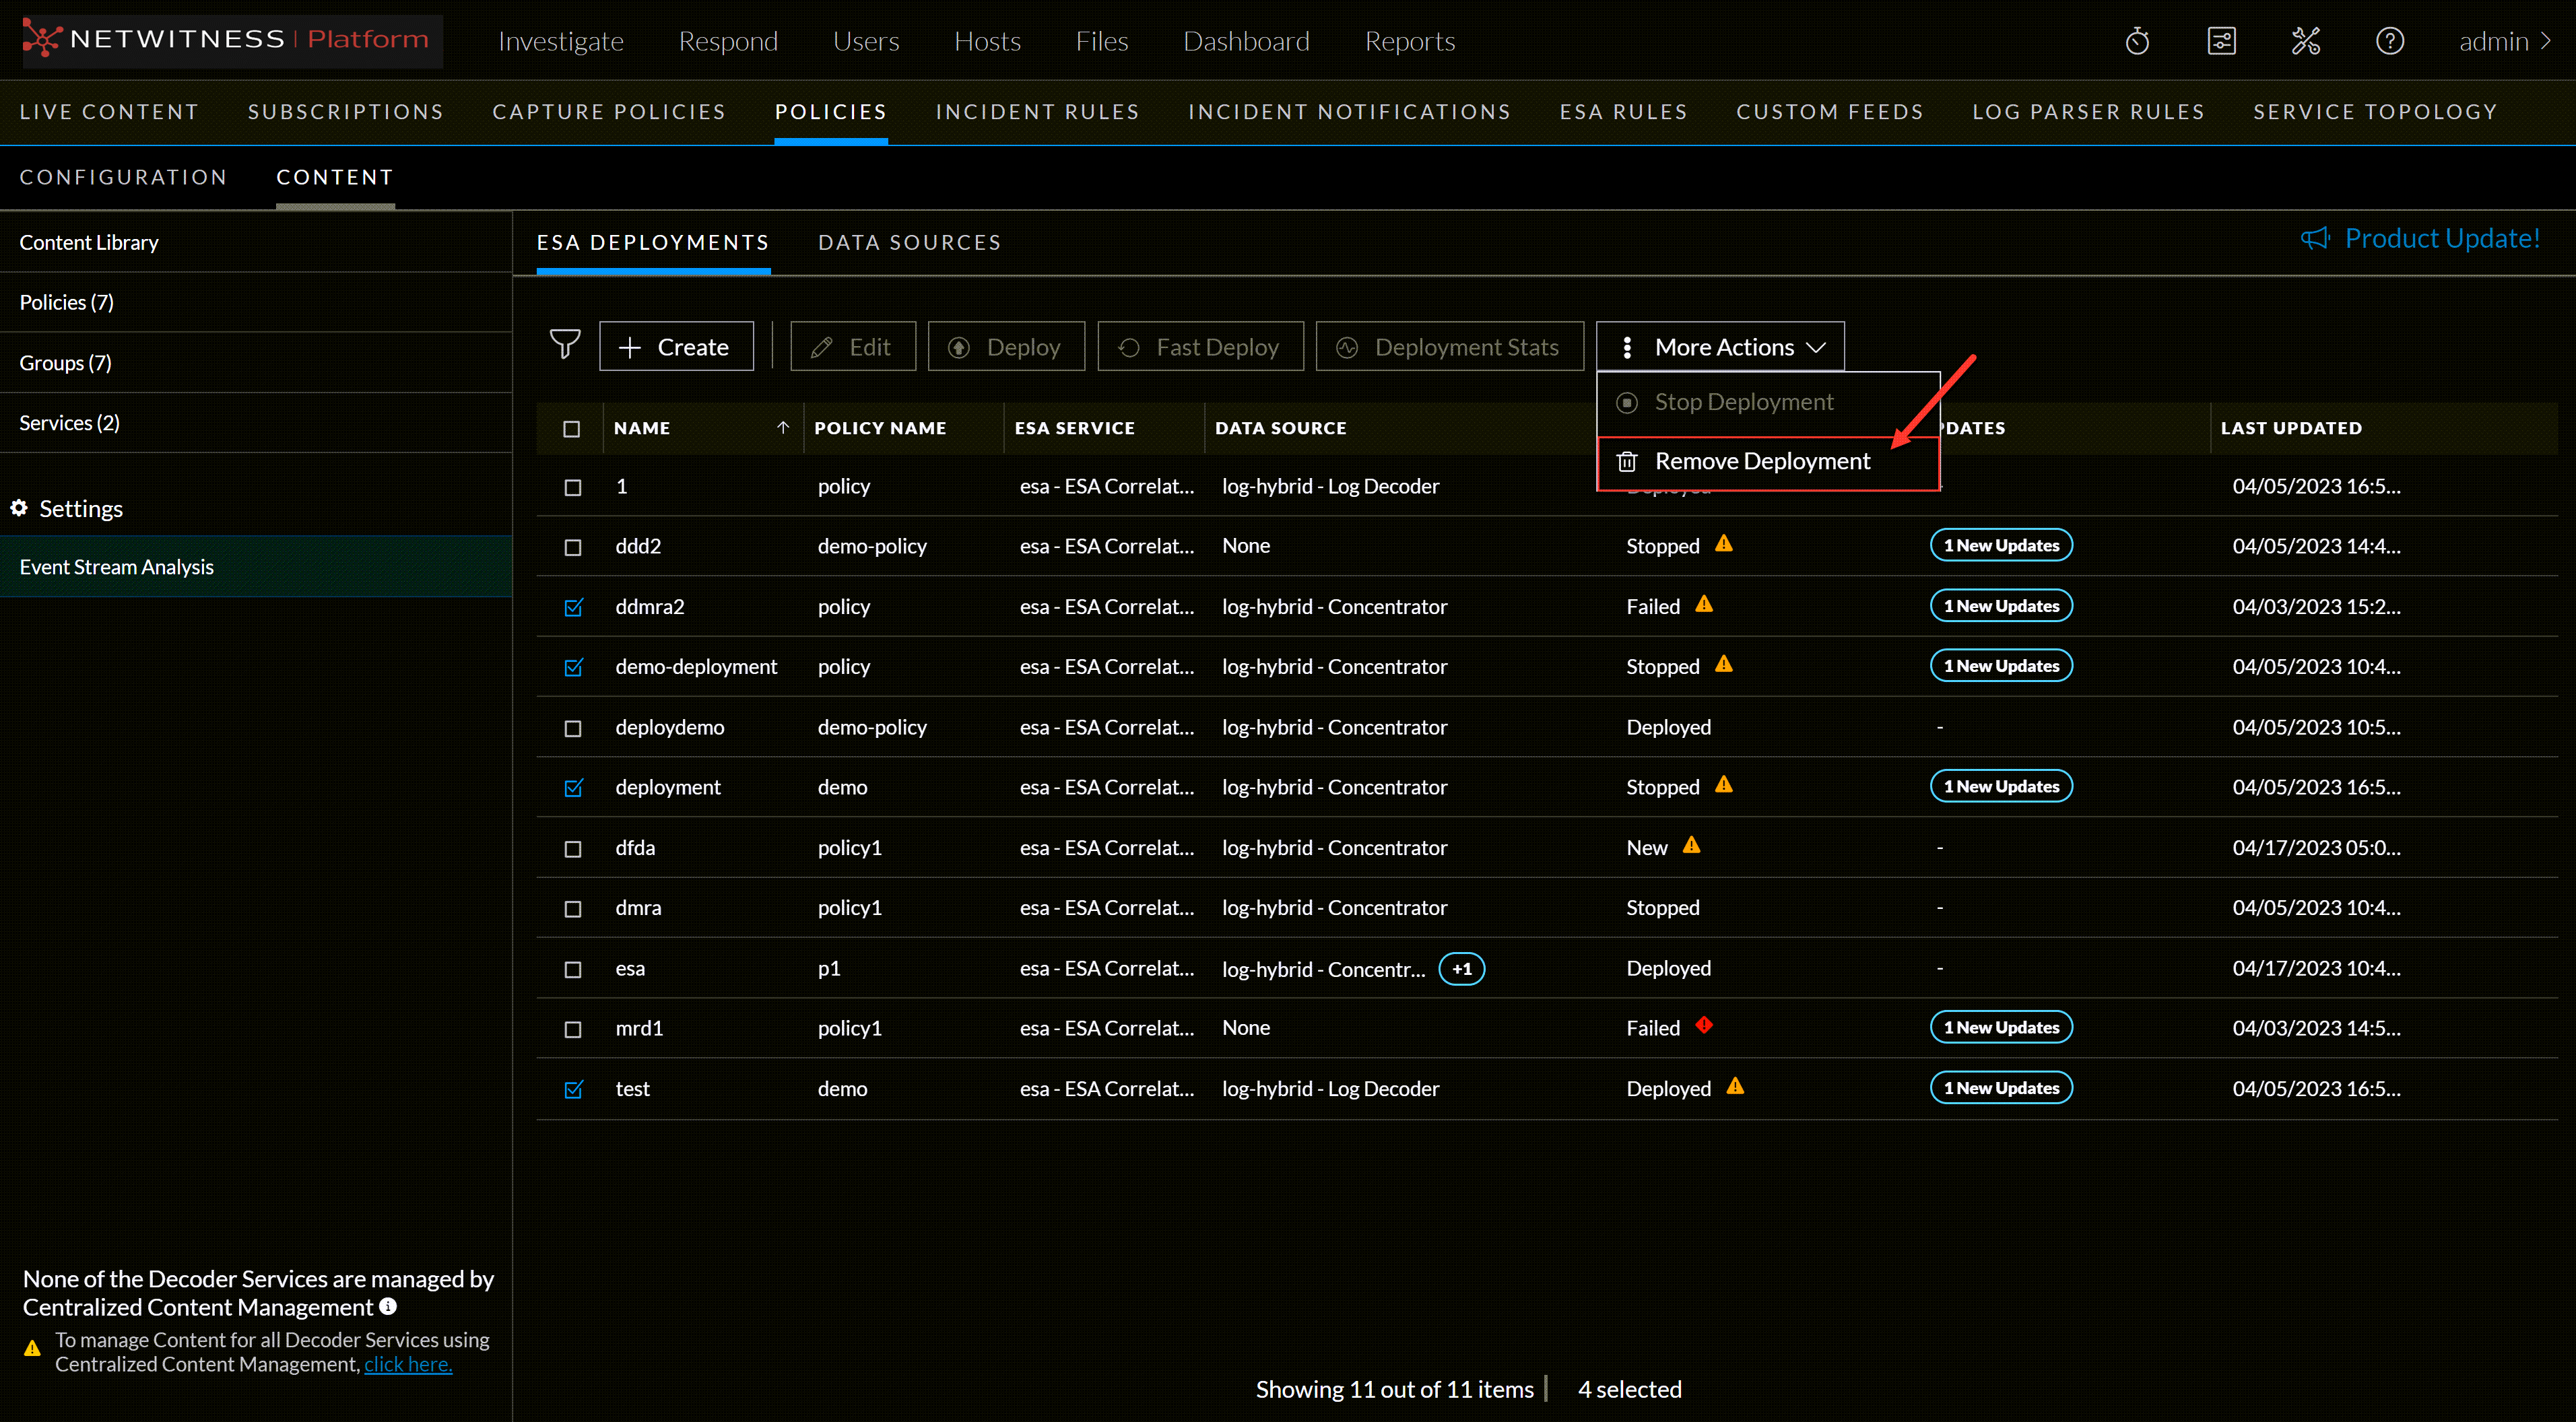Click the Create button
The height and width of the screenshot is (1422, 2576).
pyautogui.click(x=676, y=347)
